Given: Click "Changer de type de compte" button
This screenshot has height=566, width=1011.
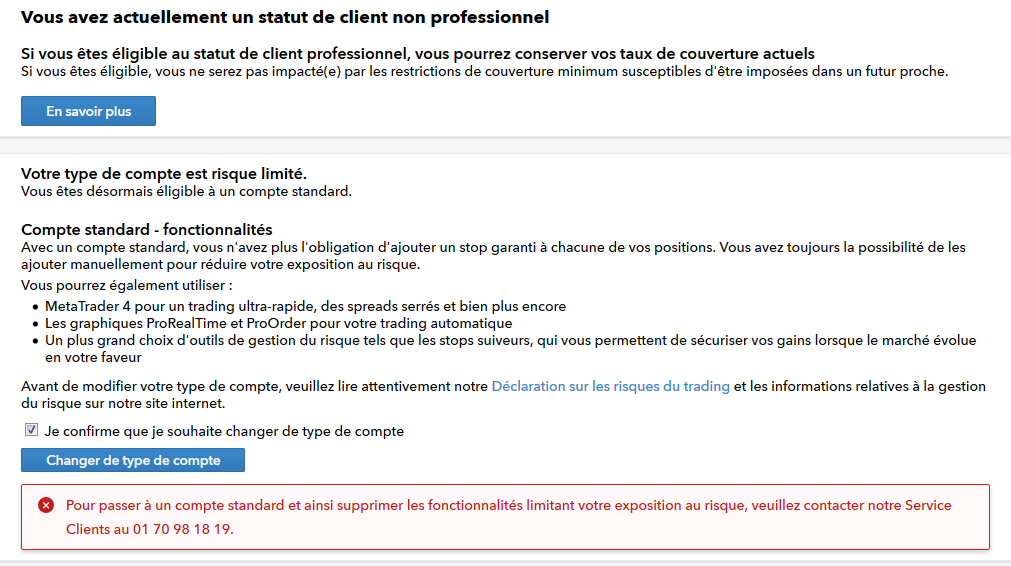Looking at the screenshot, I should [132, 460].
